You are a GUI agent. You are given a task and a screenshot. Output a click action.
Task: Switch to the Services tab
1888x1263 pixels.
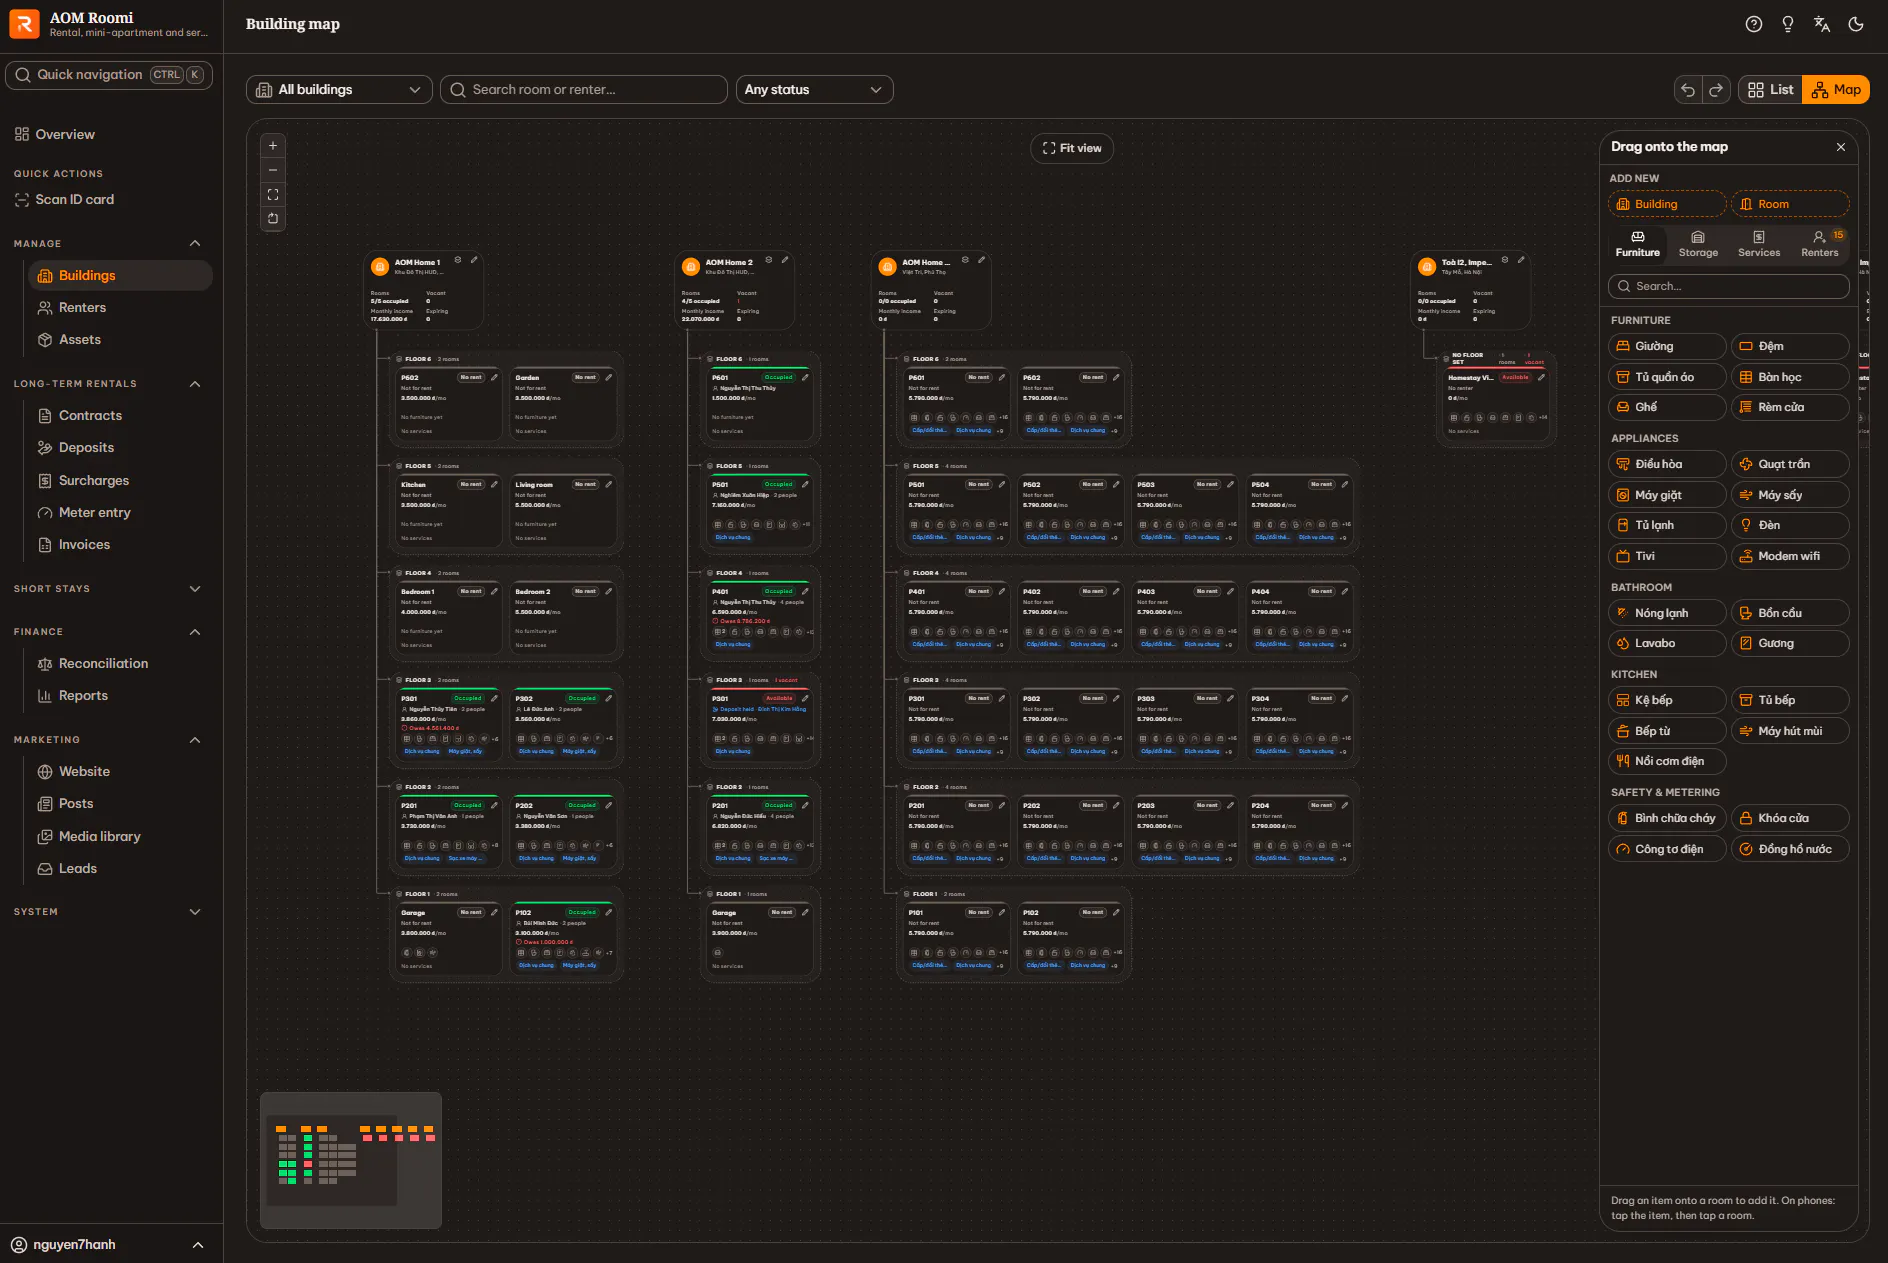[x=1759, y=244]
